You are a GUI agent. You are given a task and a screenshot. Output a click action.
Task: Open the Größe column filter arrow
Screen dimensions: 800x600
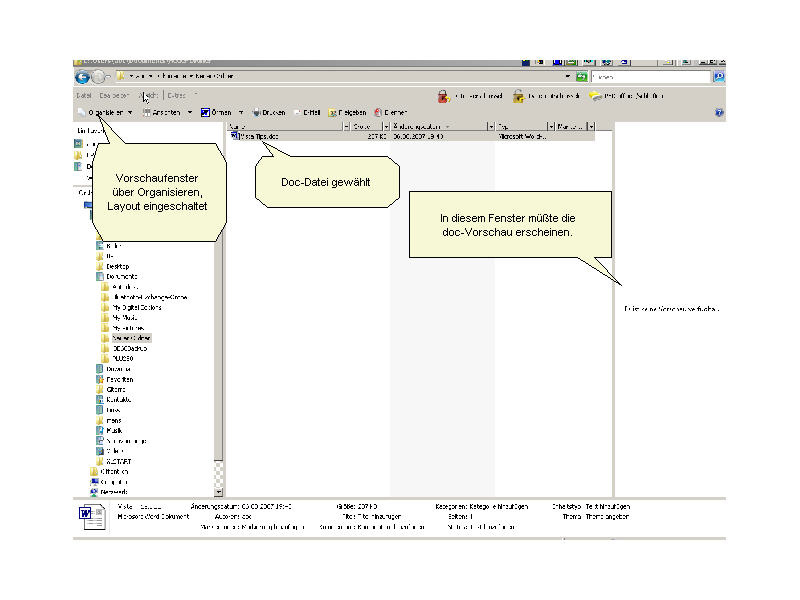386,127
